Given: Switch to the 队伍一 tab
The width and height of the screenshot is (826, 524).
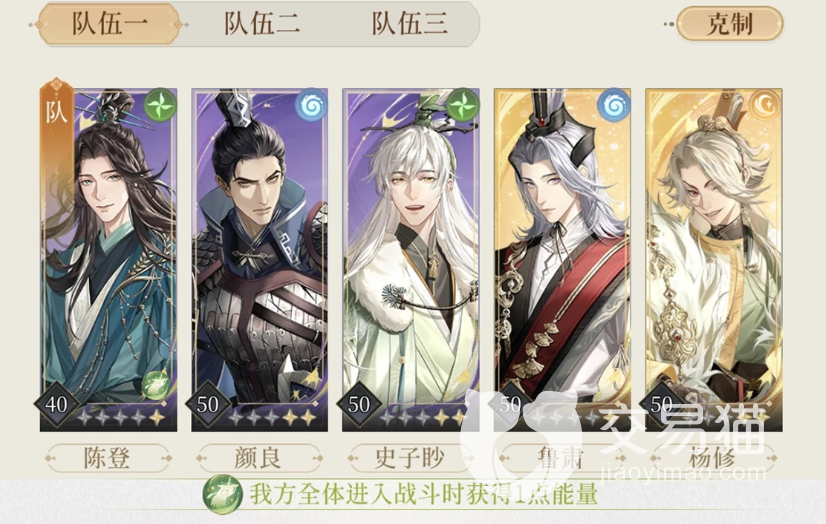Looking at the screenshot, I should pyautogui.click(x=109, y=24).
